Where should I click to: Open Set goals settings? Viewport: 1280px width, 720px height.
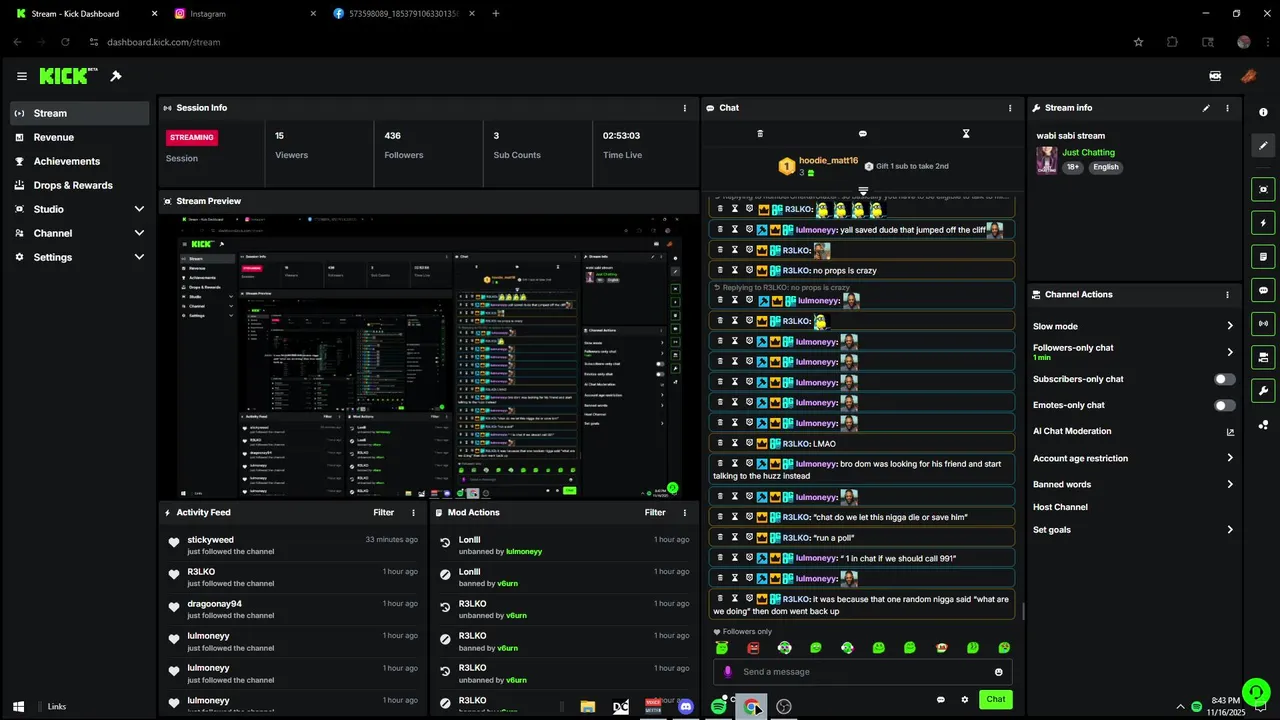pyautogui.click(x=1134, y=530)
